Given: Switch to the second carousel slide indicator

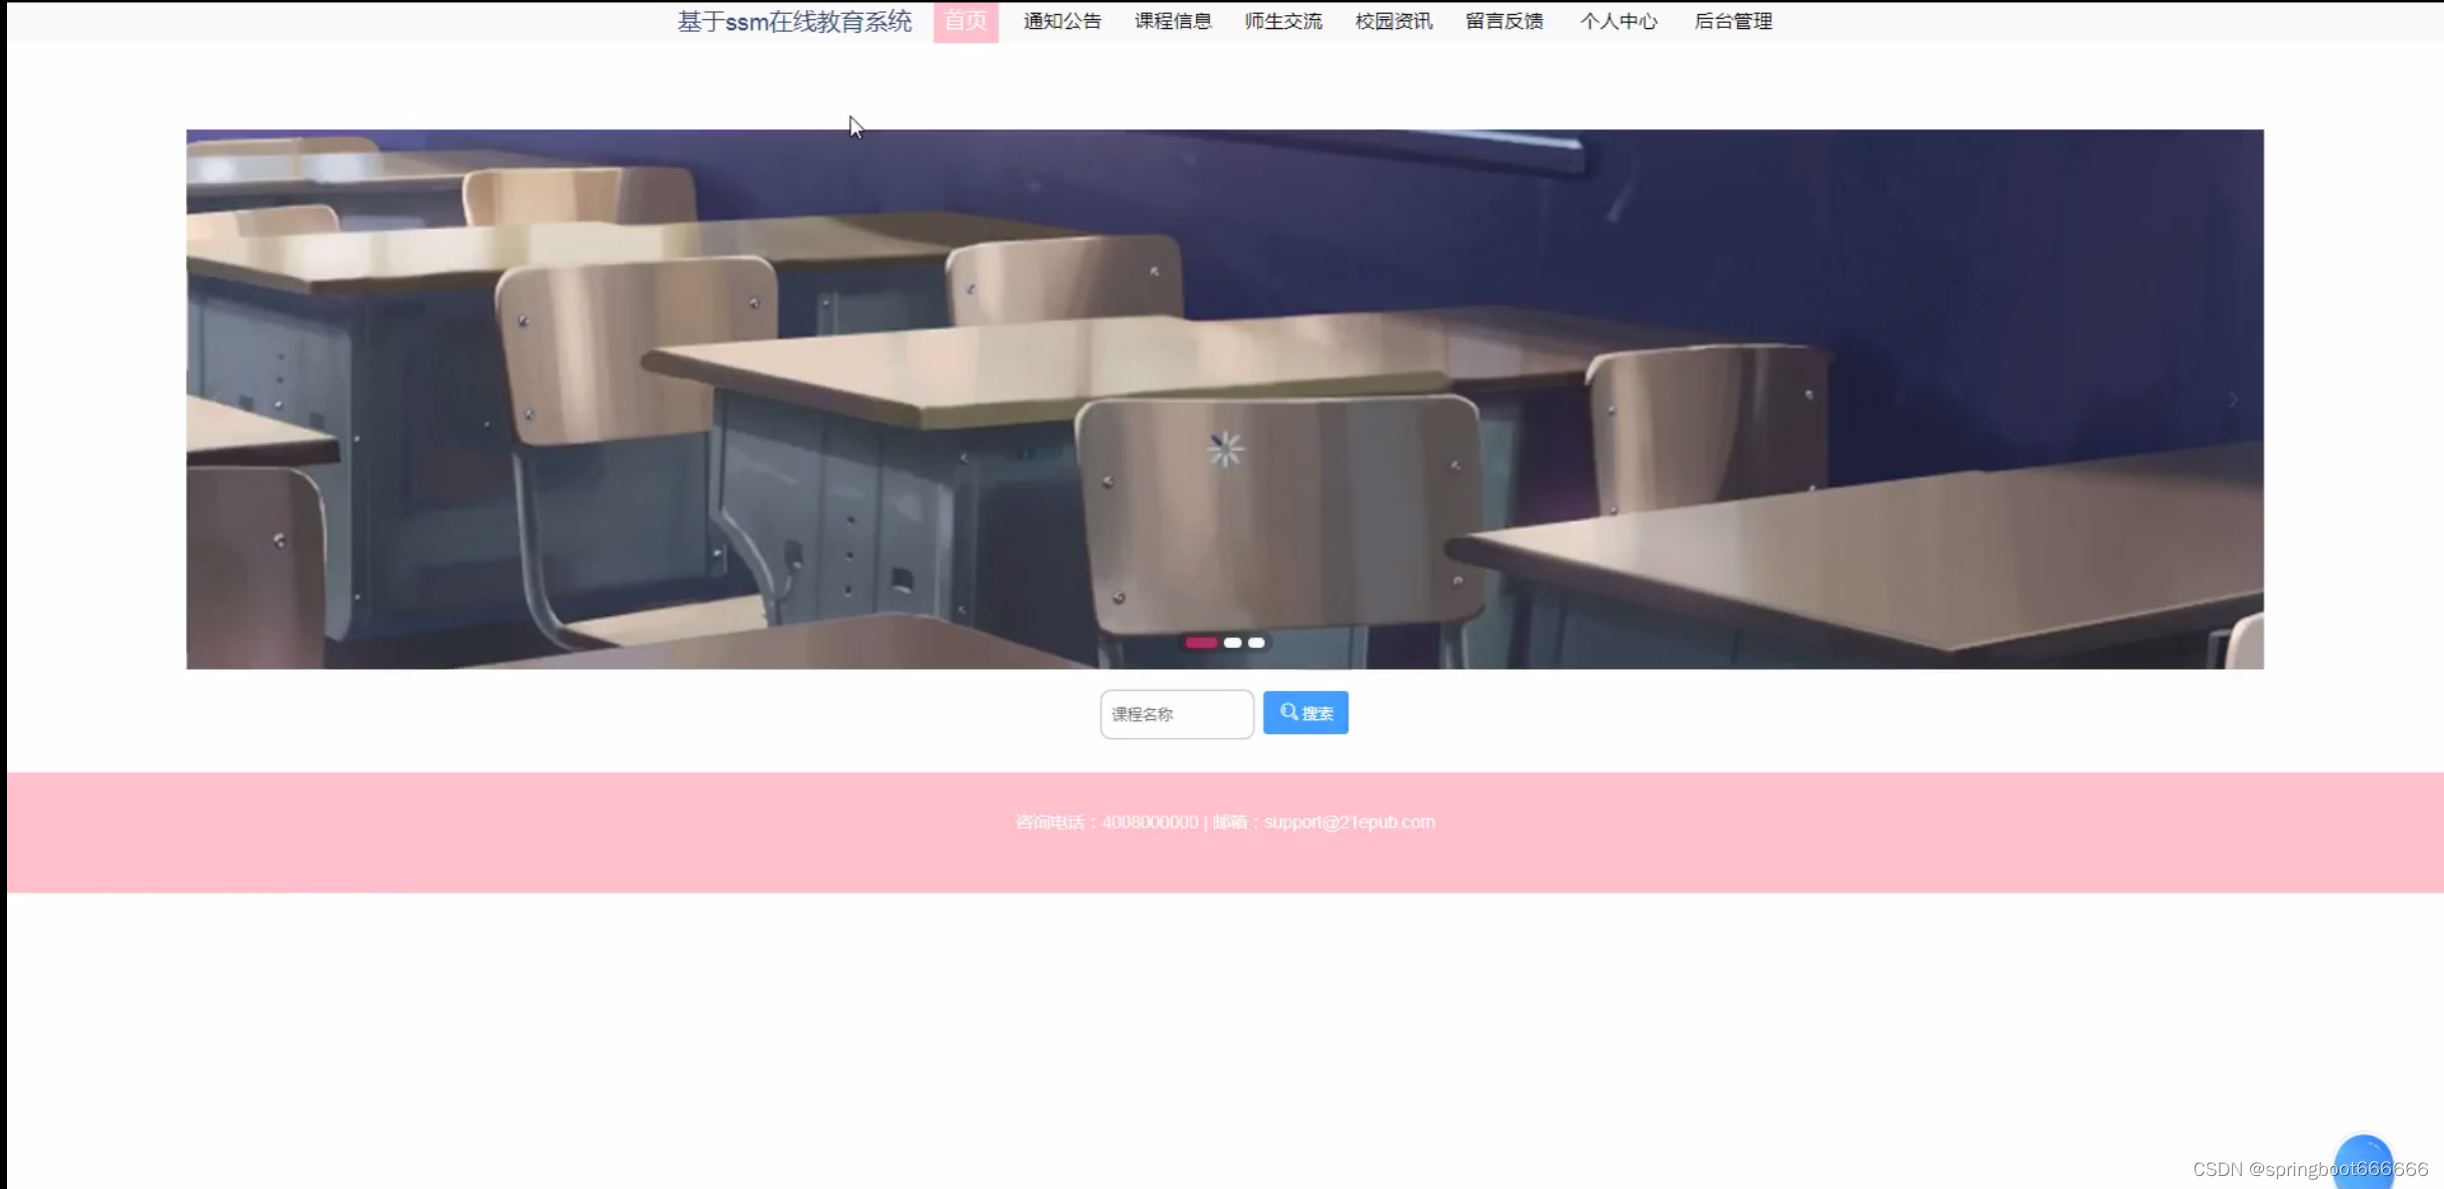Looking at the screenshot, I should 1232,643.
